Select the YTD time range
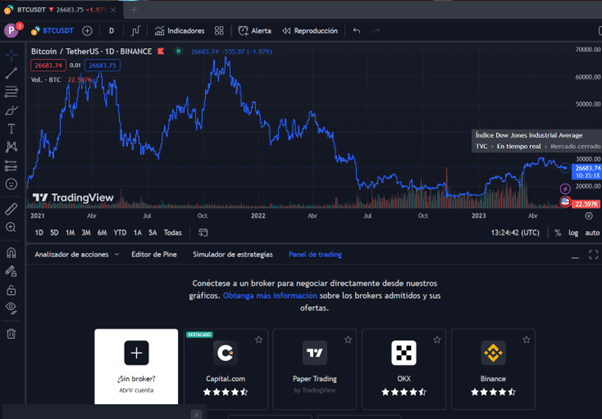The width and height of the screenshot is (602, 419). point(120,233)
